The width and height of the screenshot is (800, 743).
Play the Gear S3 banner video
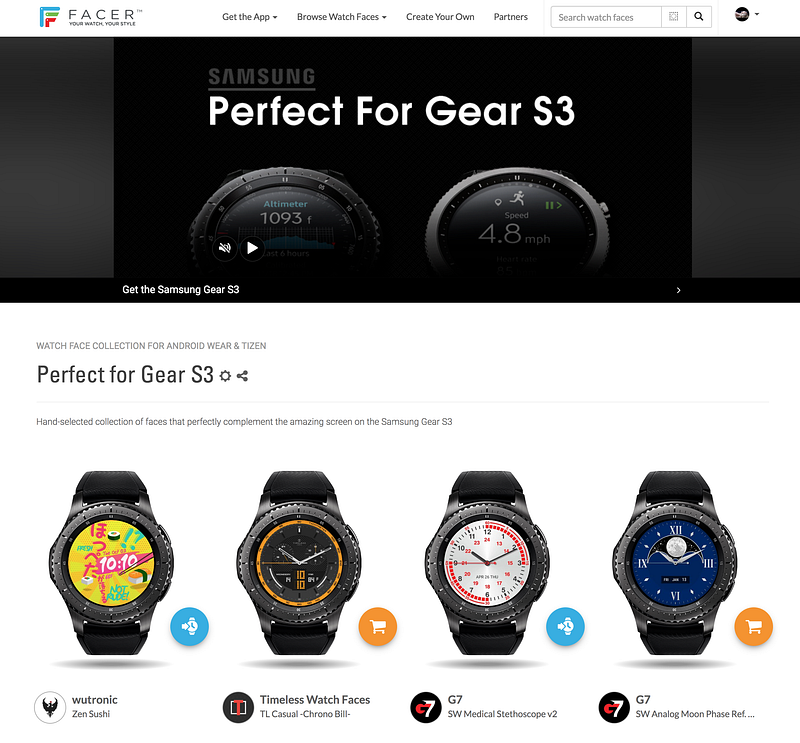pos(252,248)
